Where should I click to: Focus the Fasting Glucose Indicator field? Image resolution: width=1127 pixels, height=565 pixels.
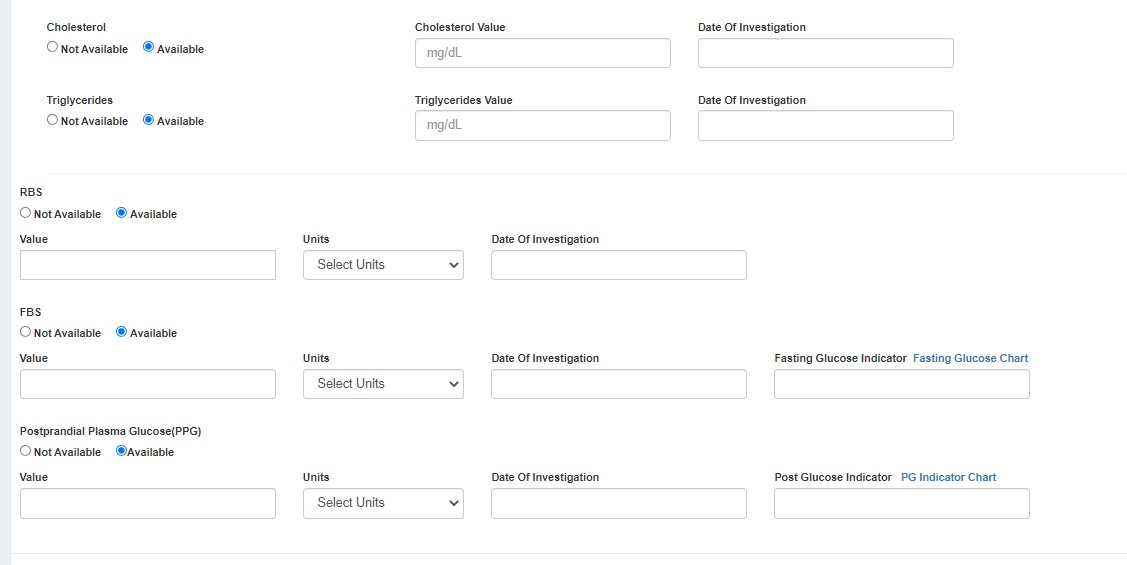pos(901,384)
